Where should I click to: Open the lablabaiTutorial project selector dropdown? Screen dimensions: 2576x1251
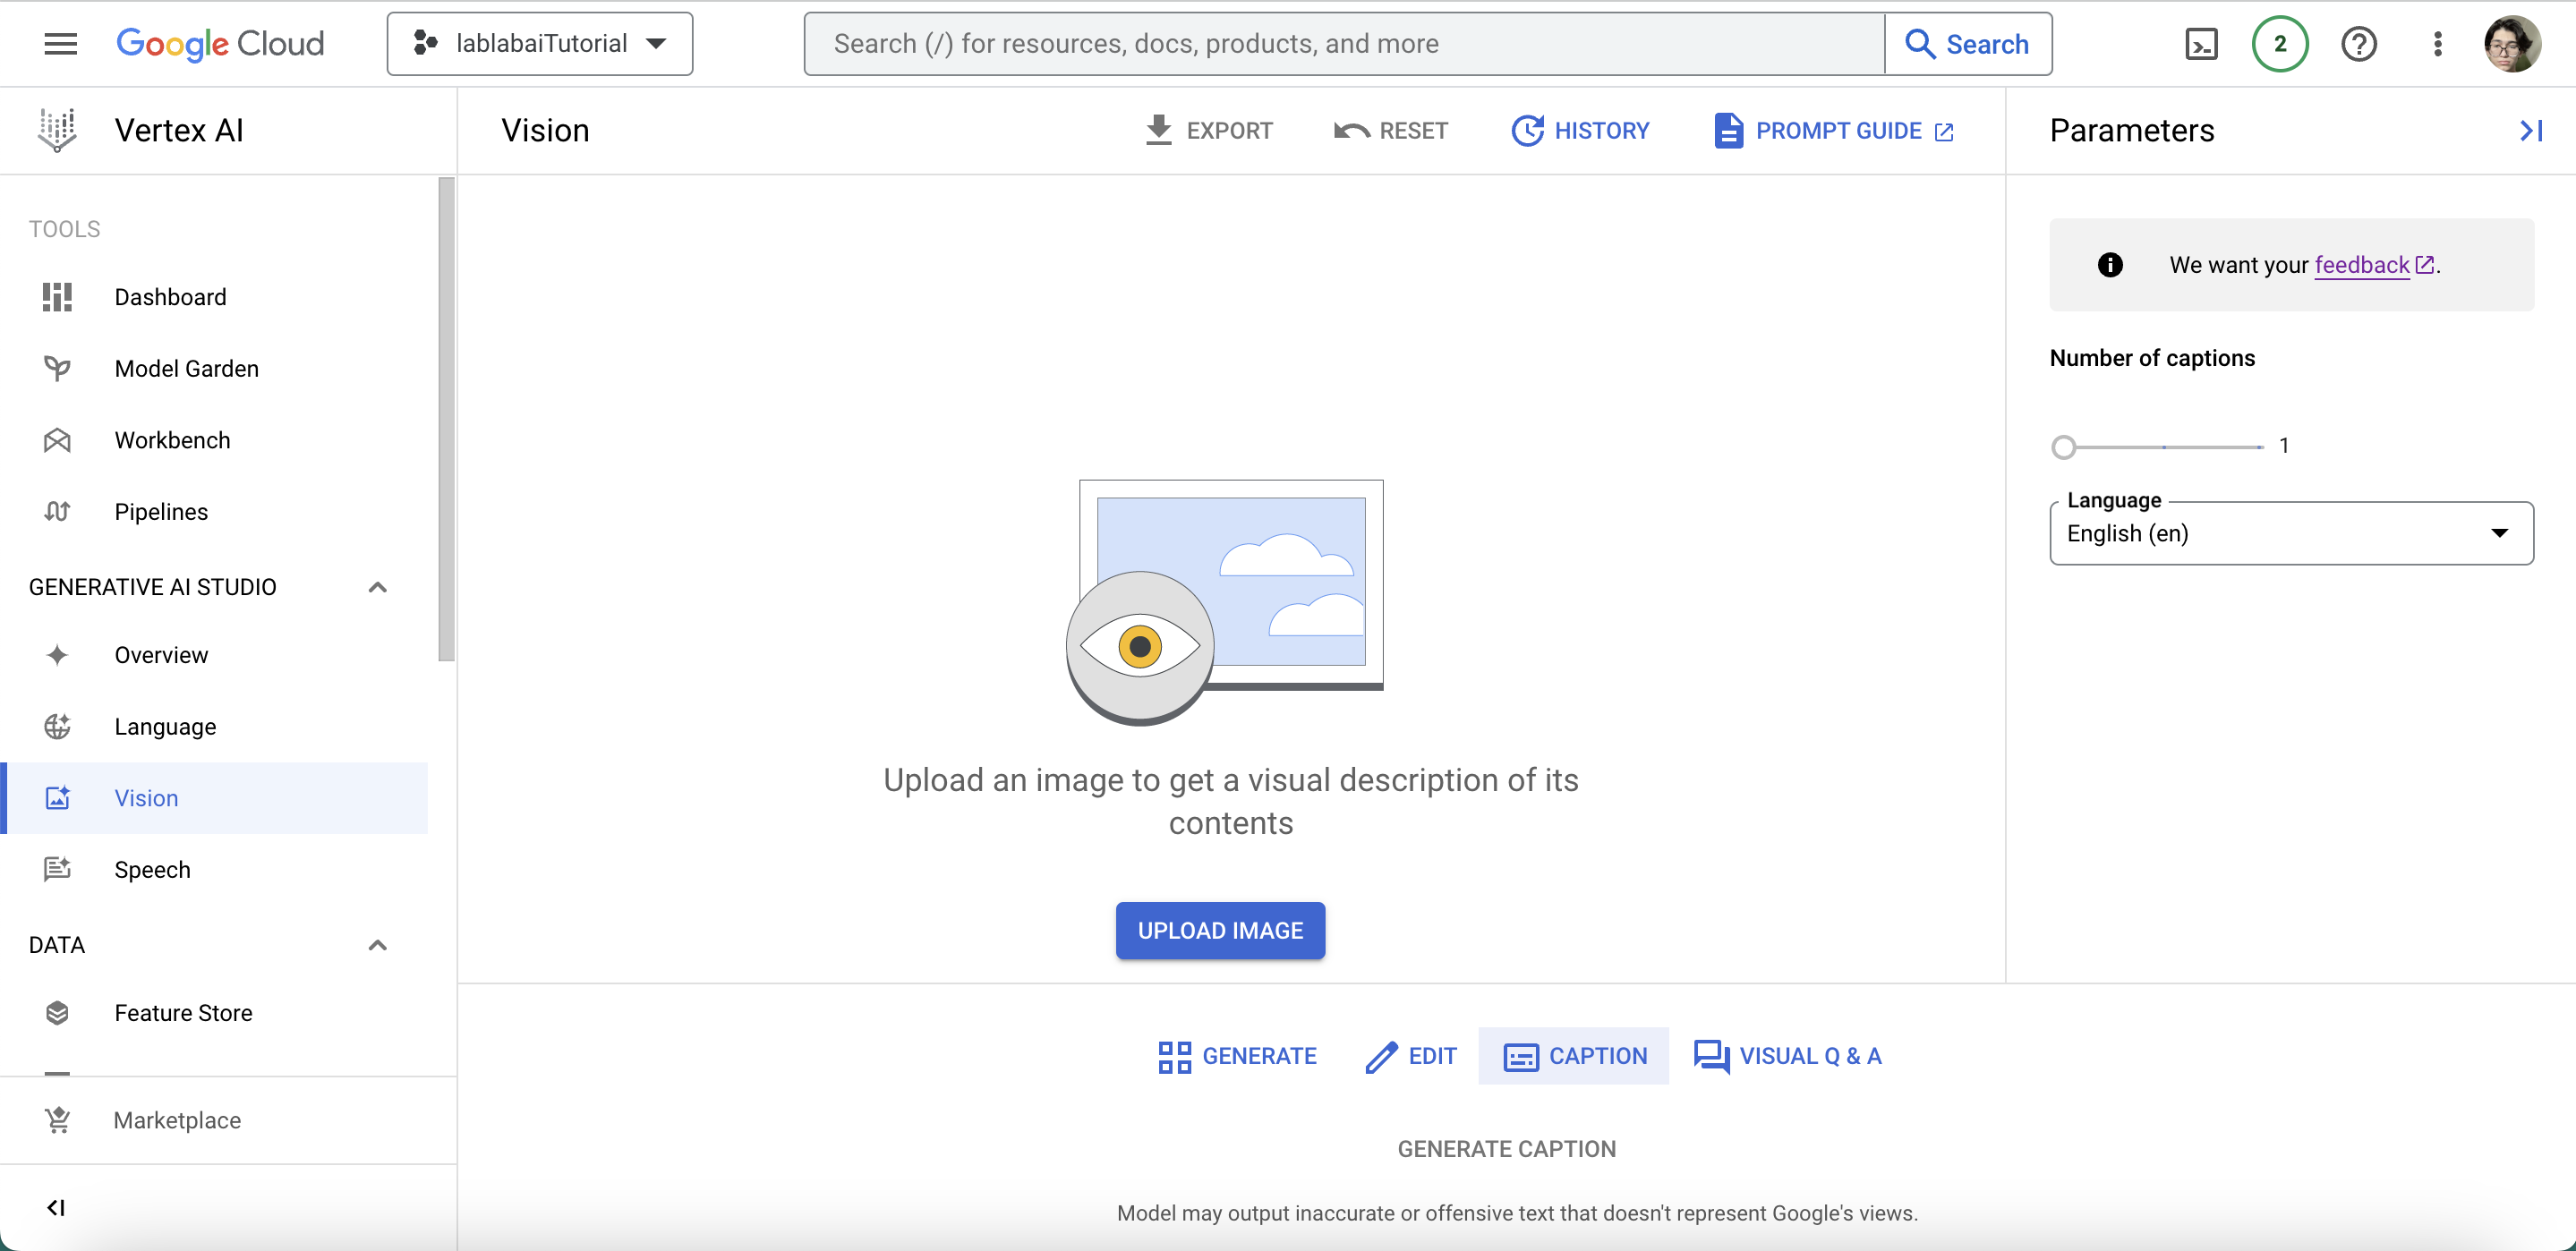click(x=540, y=44)
